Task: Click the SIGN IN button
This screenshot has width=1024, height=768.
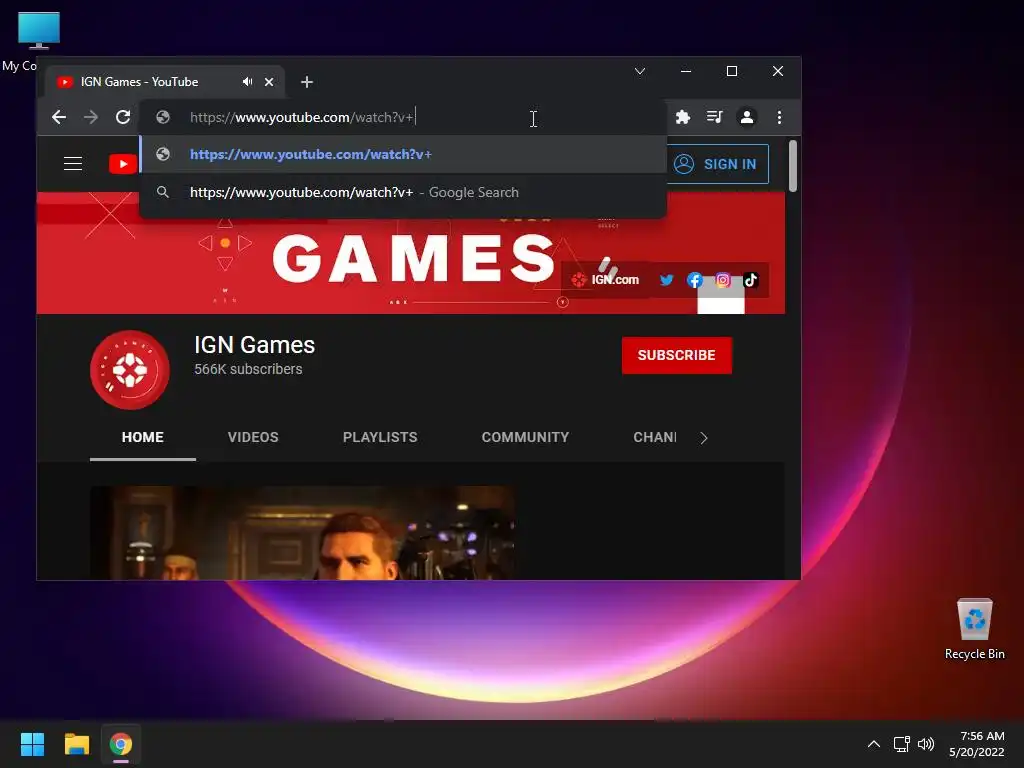Action: [x=716, y=164]
